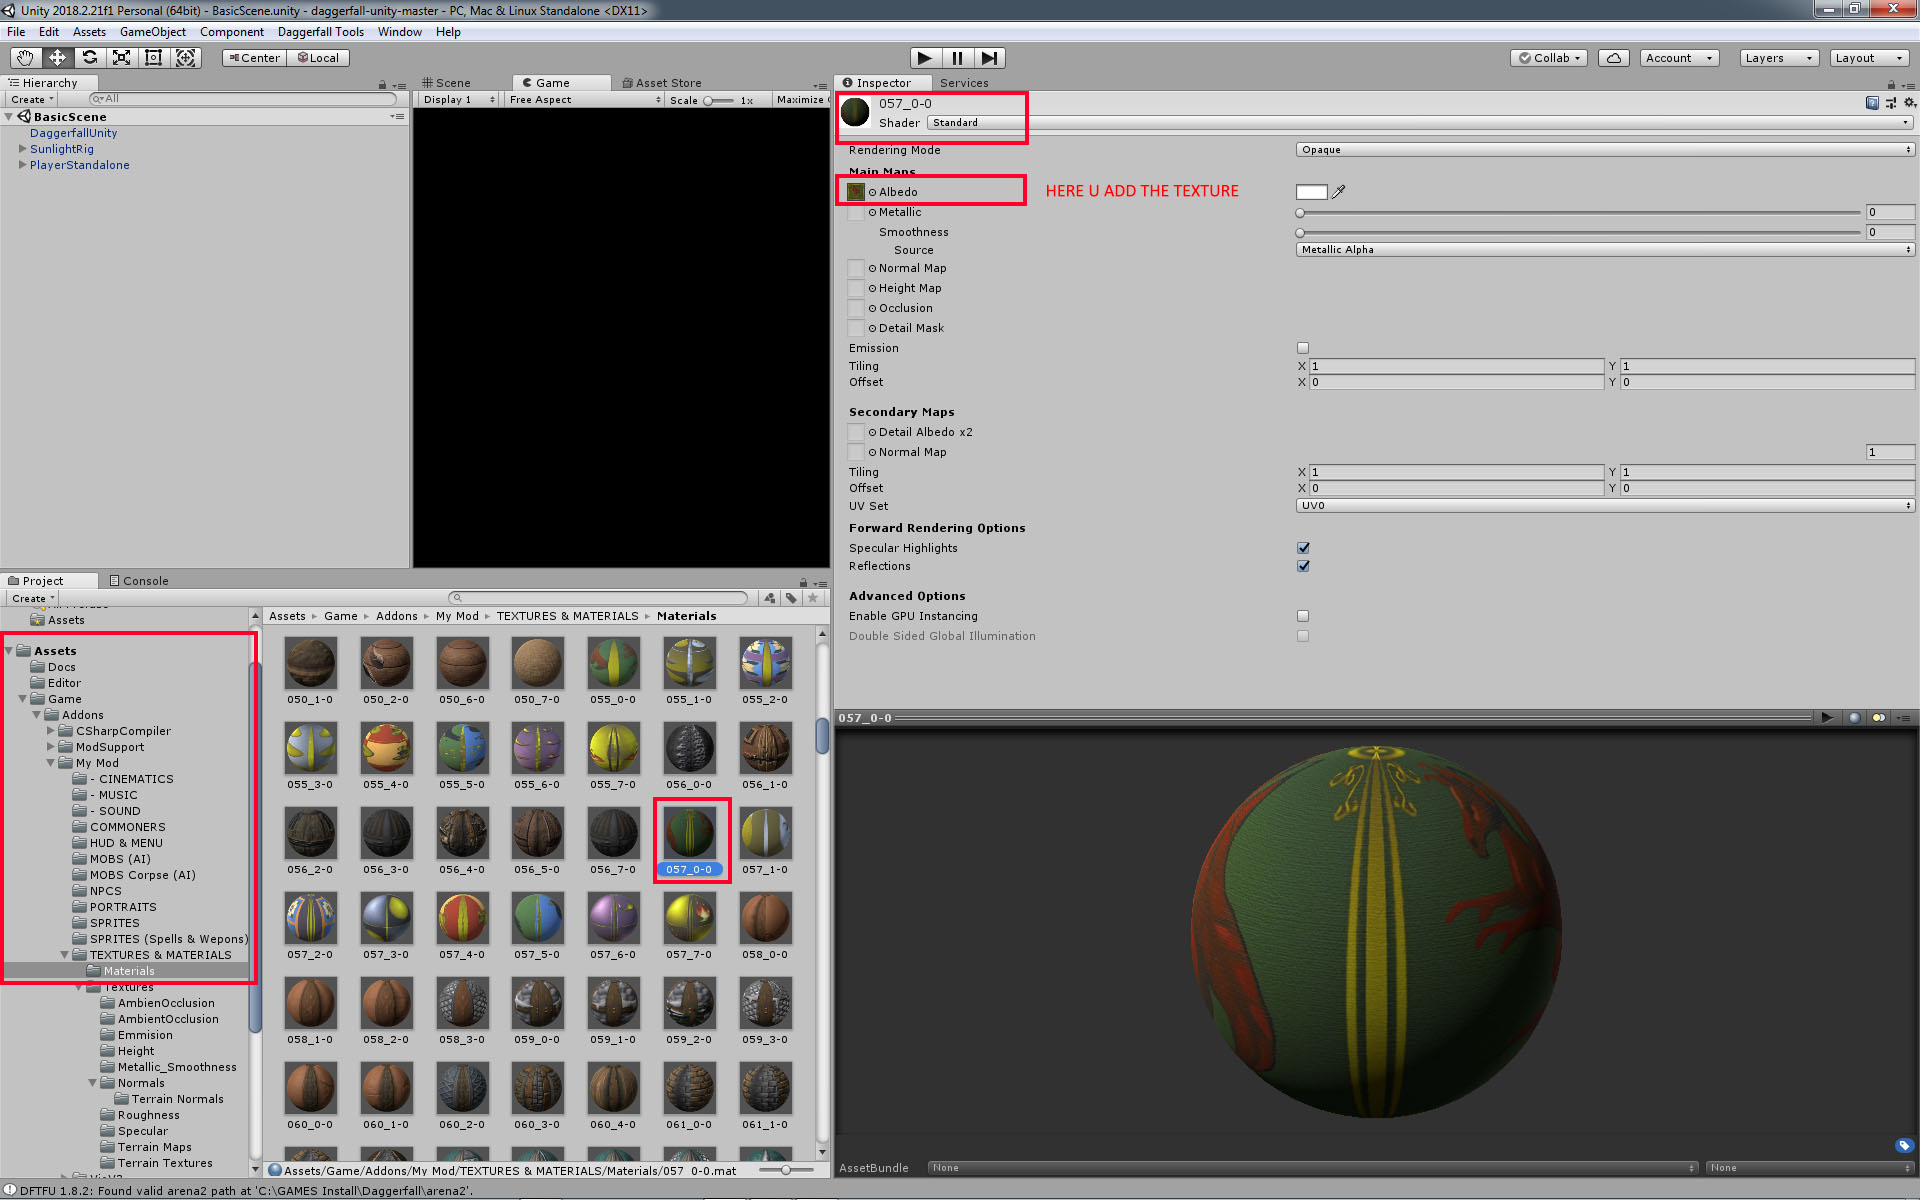Viewport: 1920px width, 1200px height.
Task: Enable GPU Instancing checkbox
Action: (x=1303, y=616)
